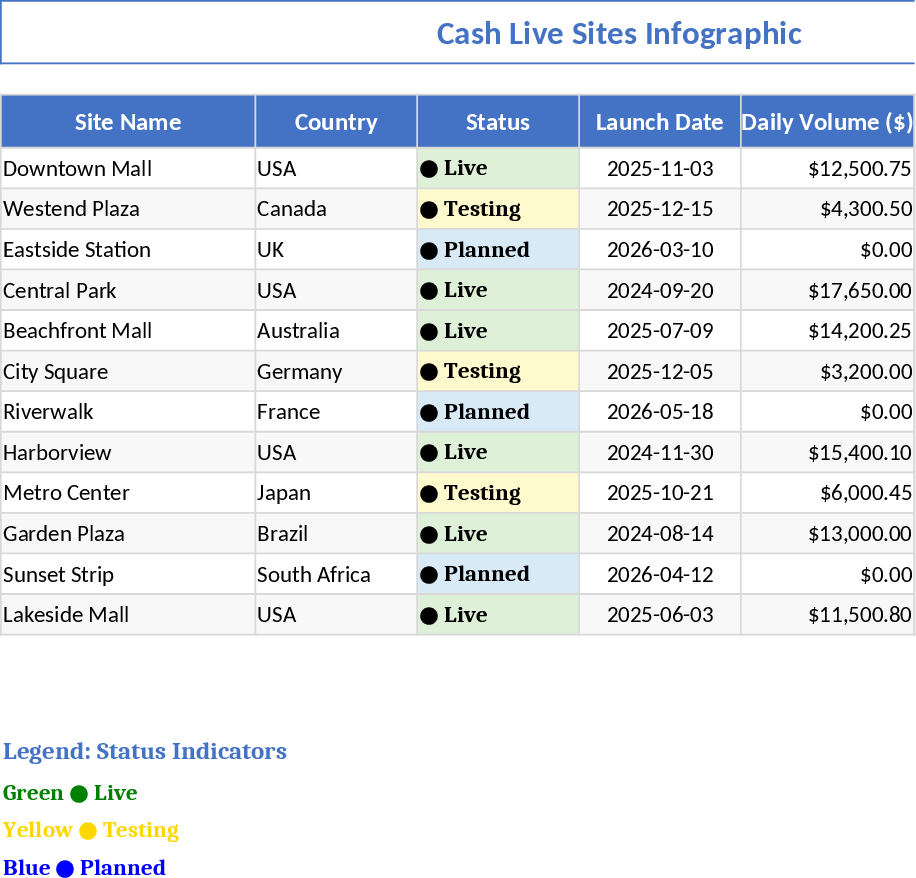Click the Daily Volume ($) header
The image size is (916, 878).
827,122
